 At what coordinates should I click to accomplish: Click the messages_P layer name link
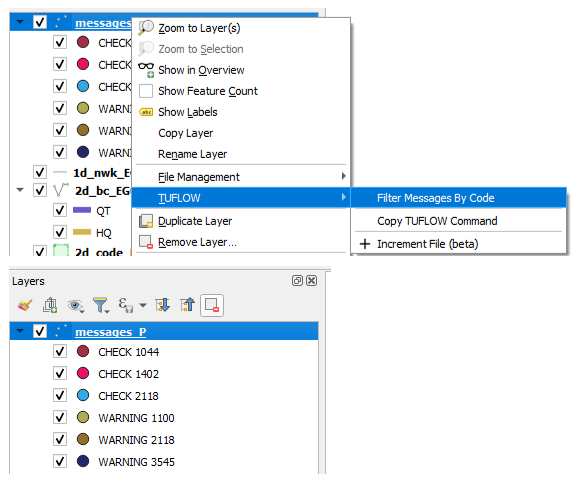110,332
